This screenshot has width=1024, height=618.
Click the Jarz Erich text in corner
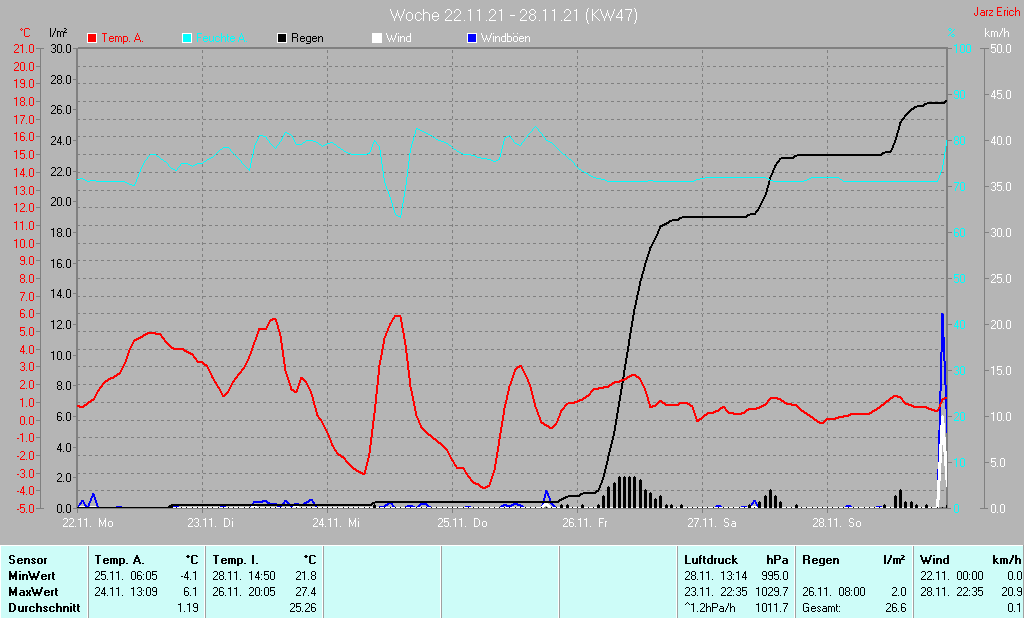tap(997, 13)
